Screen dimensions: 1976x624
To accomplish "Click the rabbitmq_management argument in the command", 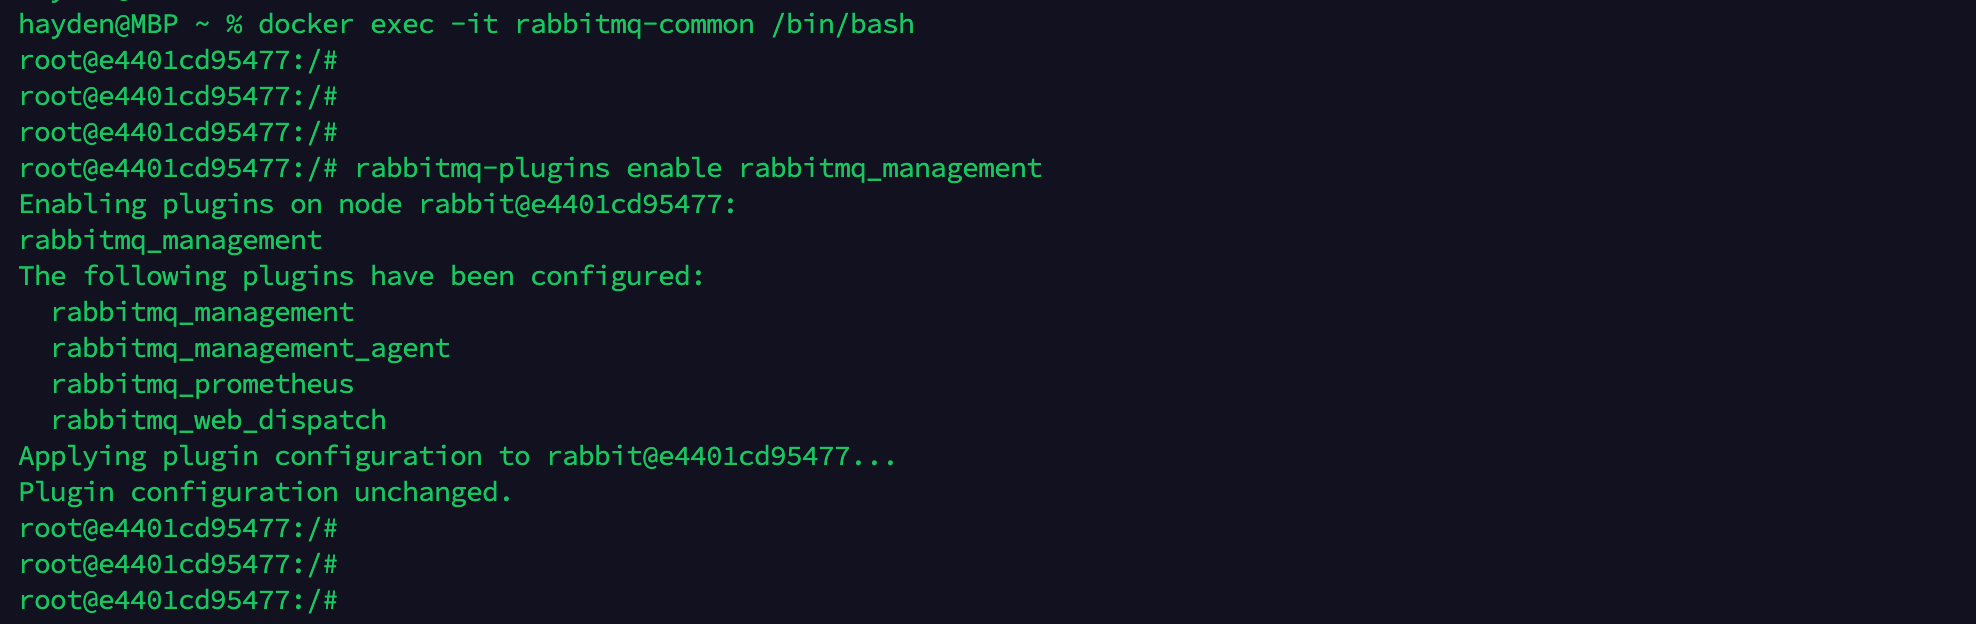I will click(890, 168).
